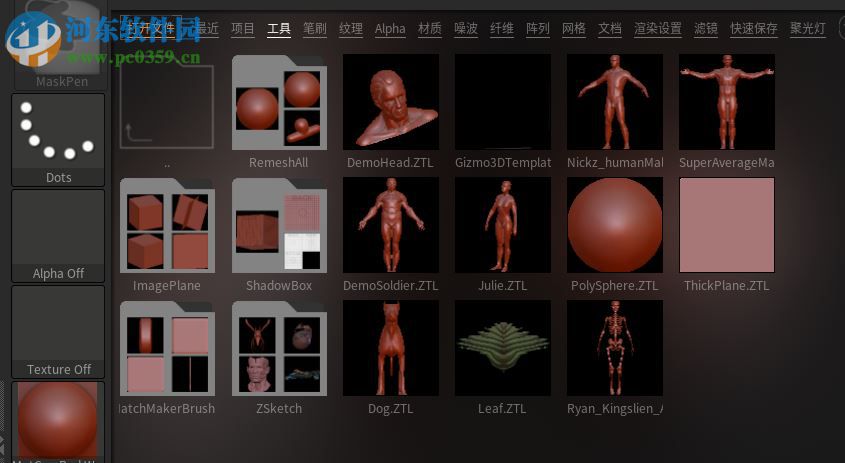The image size is (845, 463).
Task: Click the 打开文件 button
Action: point(151,27)
